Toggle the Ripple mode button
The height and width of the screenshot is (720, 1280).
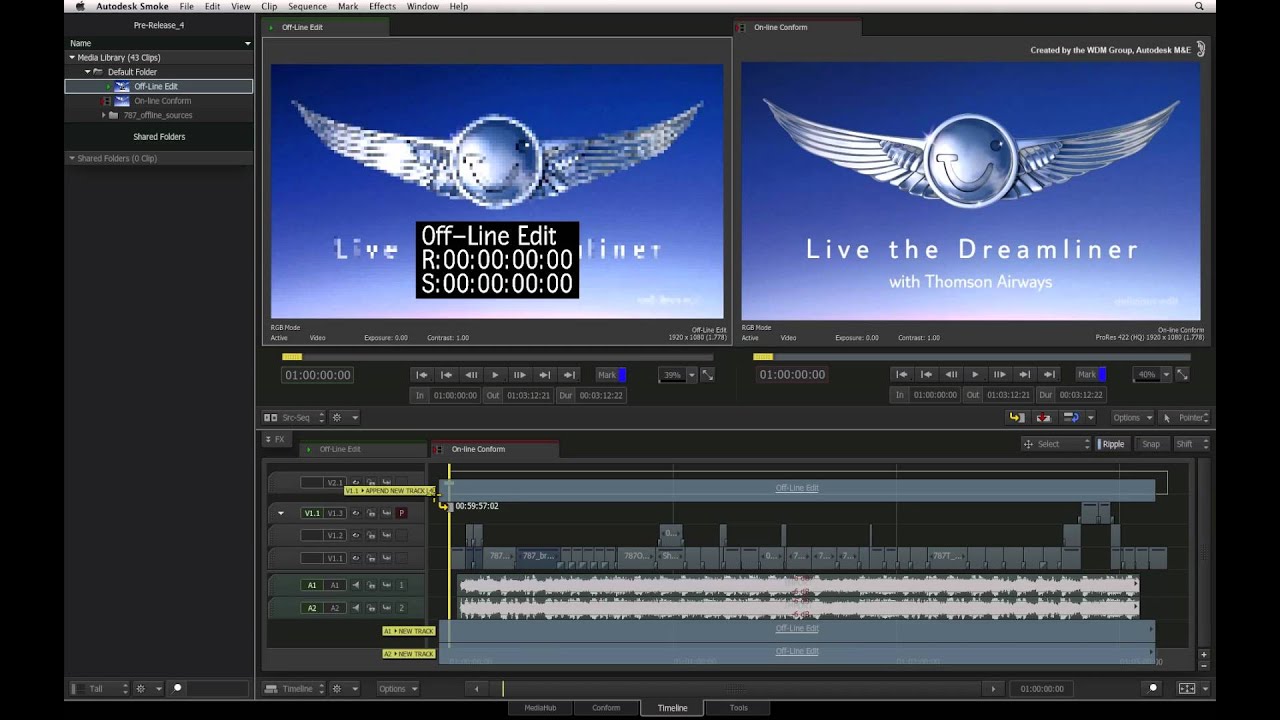[1111, 444]
